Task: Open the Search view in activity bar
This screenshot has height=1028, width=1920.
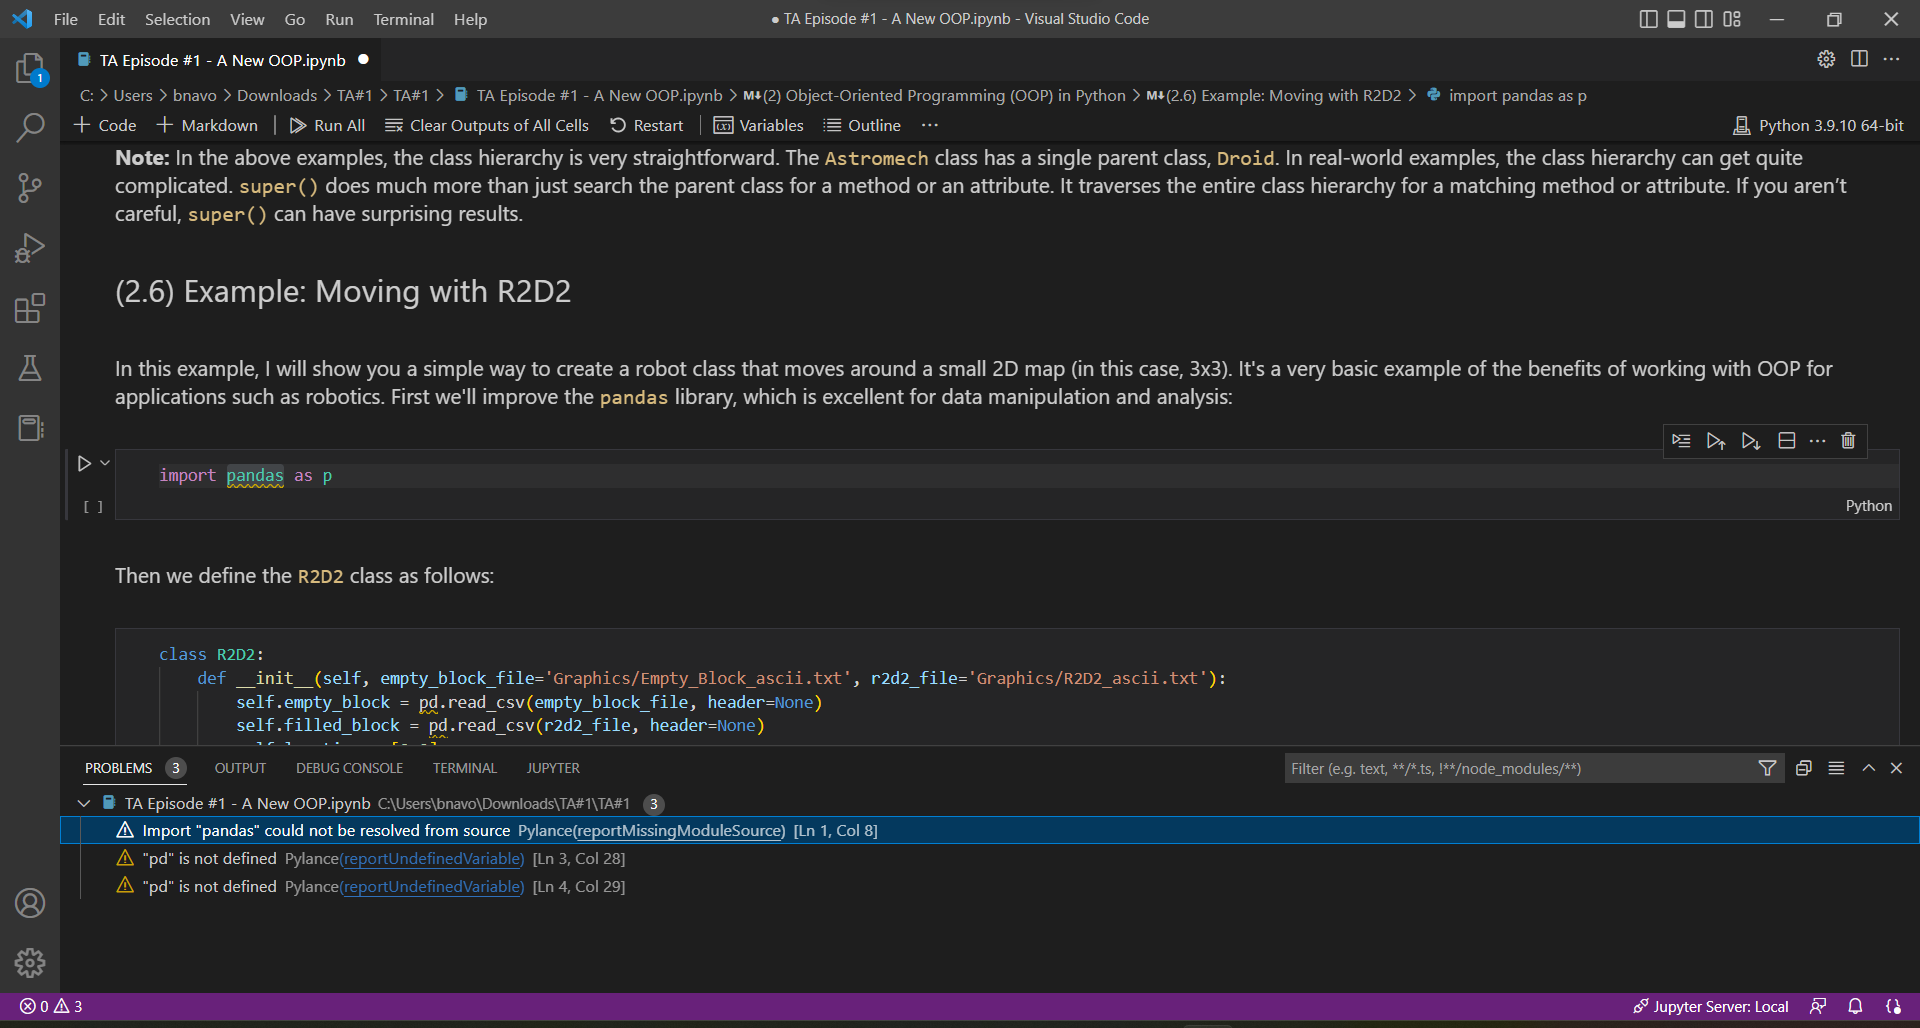Action: point(30,127)
